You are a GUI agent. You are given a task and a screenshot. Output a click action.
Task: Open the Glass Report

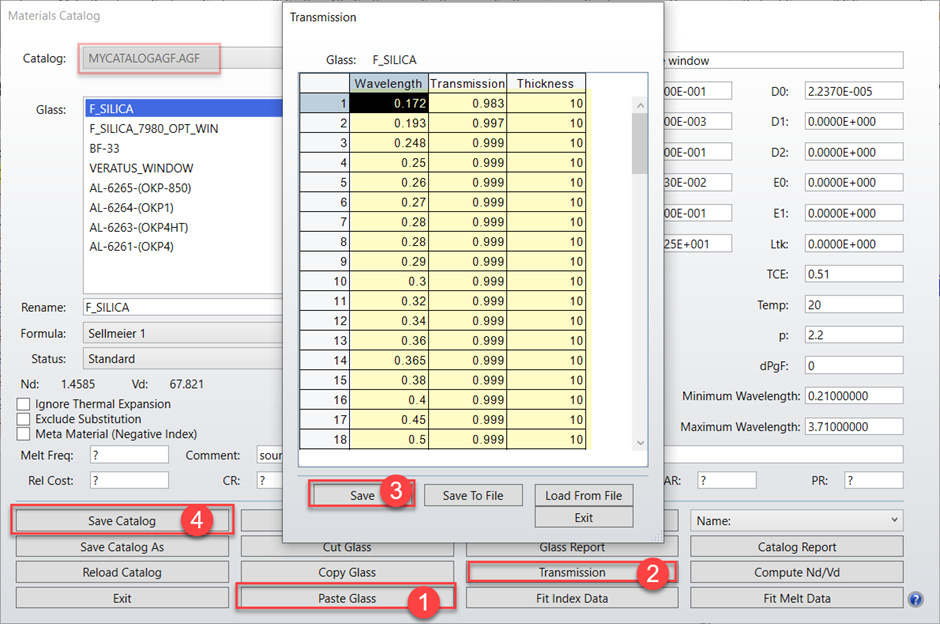click(x=571, y=545)
